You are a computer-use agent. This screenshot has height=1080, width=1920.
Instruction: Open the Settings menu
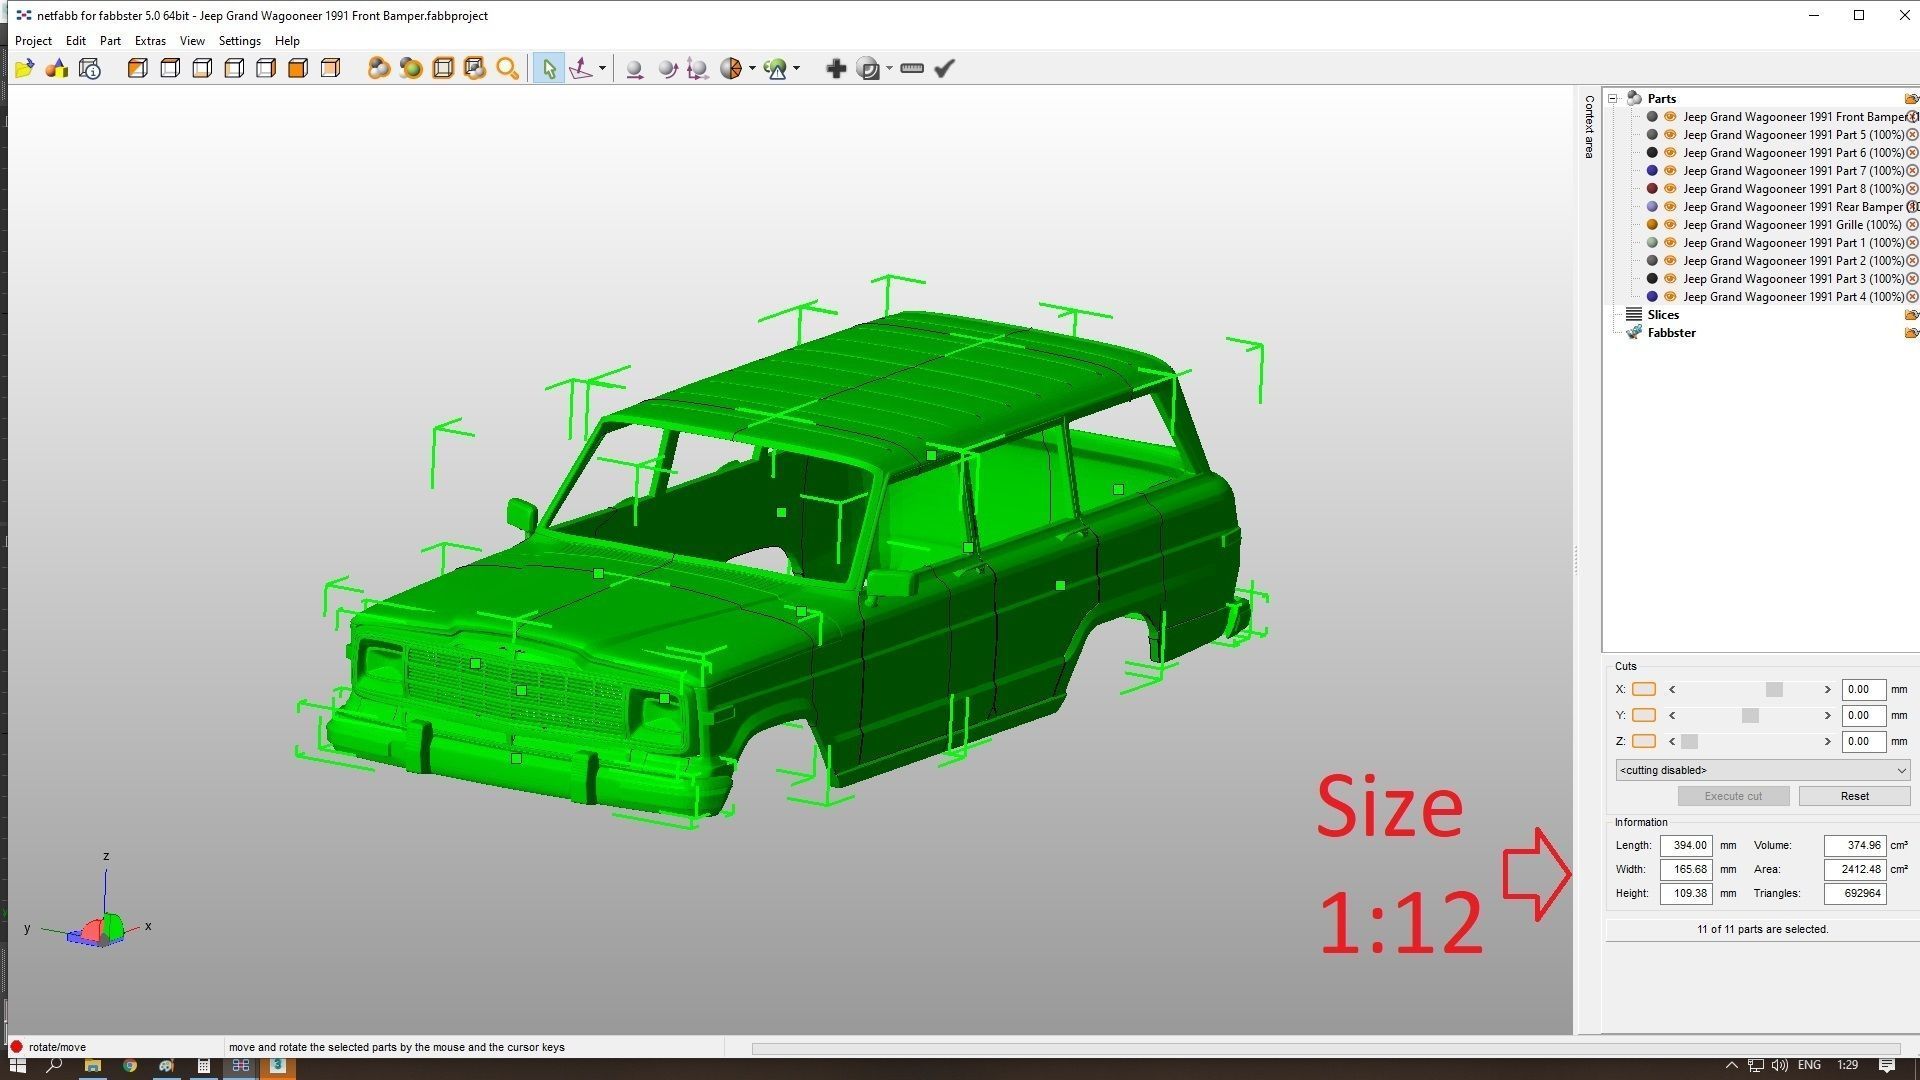point(239,41)
